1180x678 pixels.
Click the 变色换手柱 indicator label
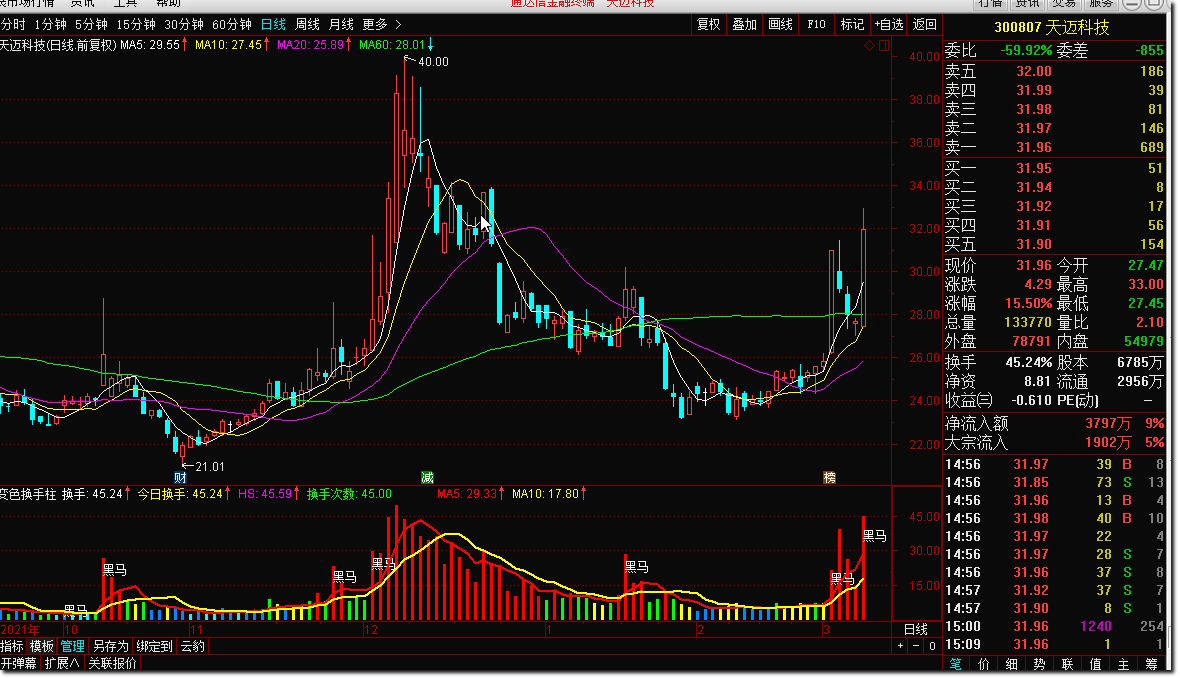(x=28, y=494)
